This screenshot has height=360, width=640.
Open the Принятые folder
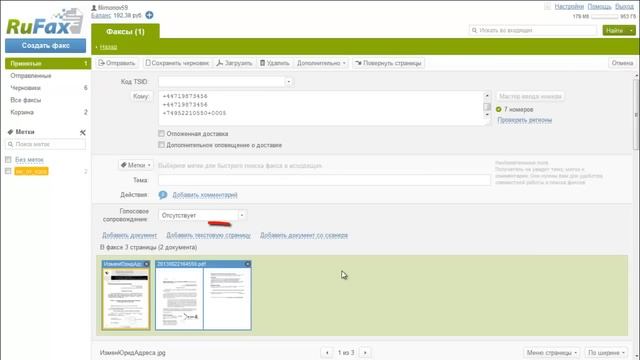click(48, 63)
